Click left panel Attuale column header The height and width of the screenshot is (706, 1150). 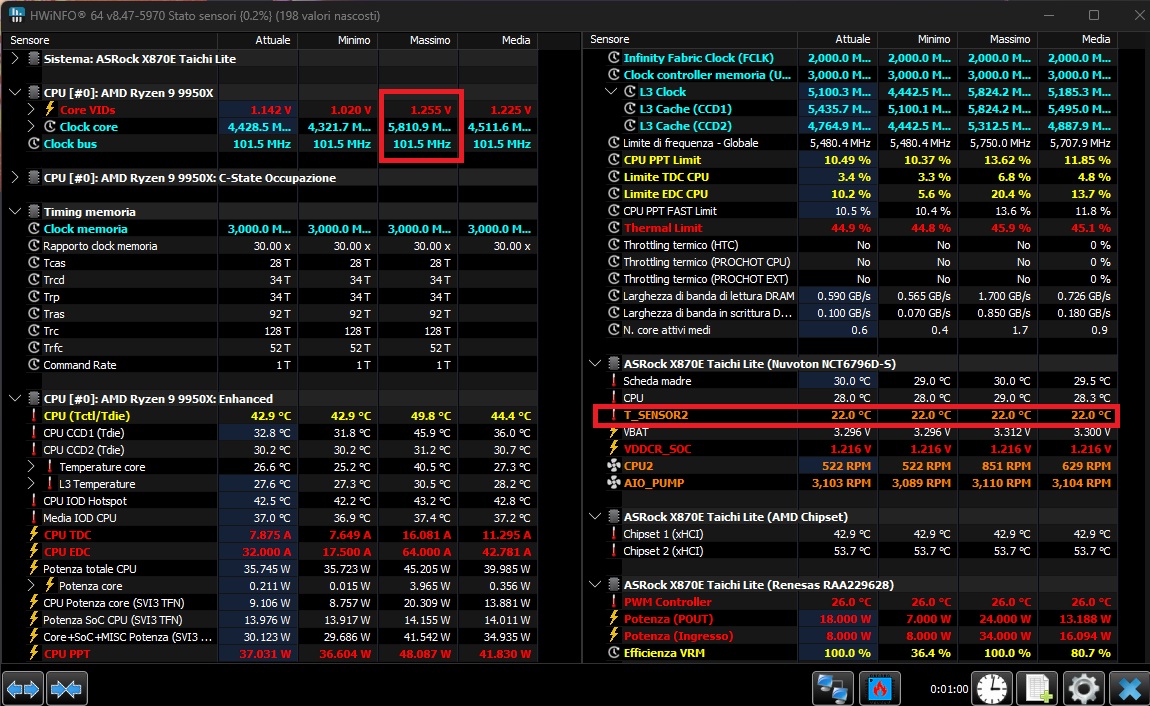[257, 40]
